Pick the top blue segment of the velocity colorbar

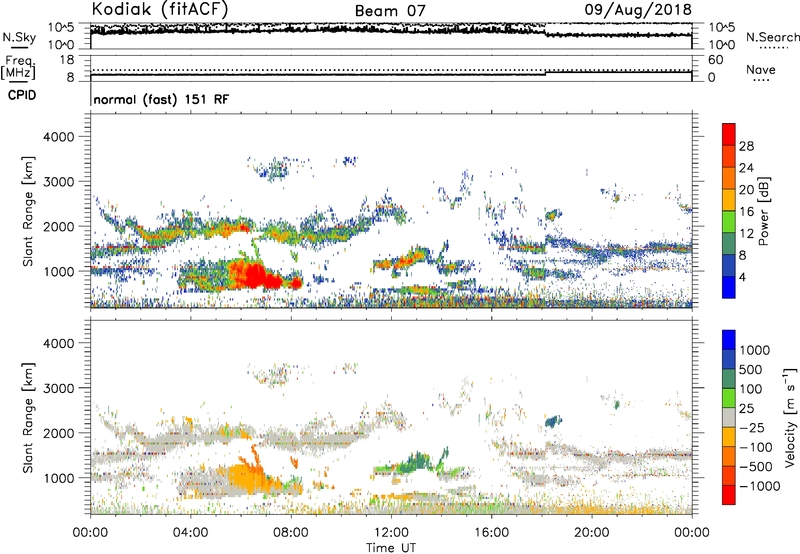click(729, 340)
